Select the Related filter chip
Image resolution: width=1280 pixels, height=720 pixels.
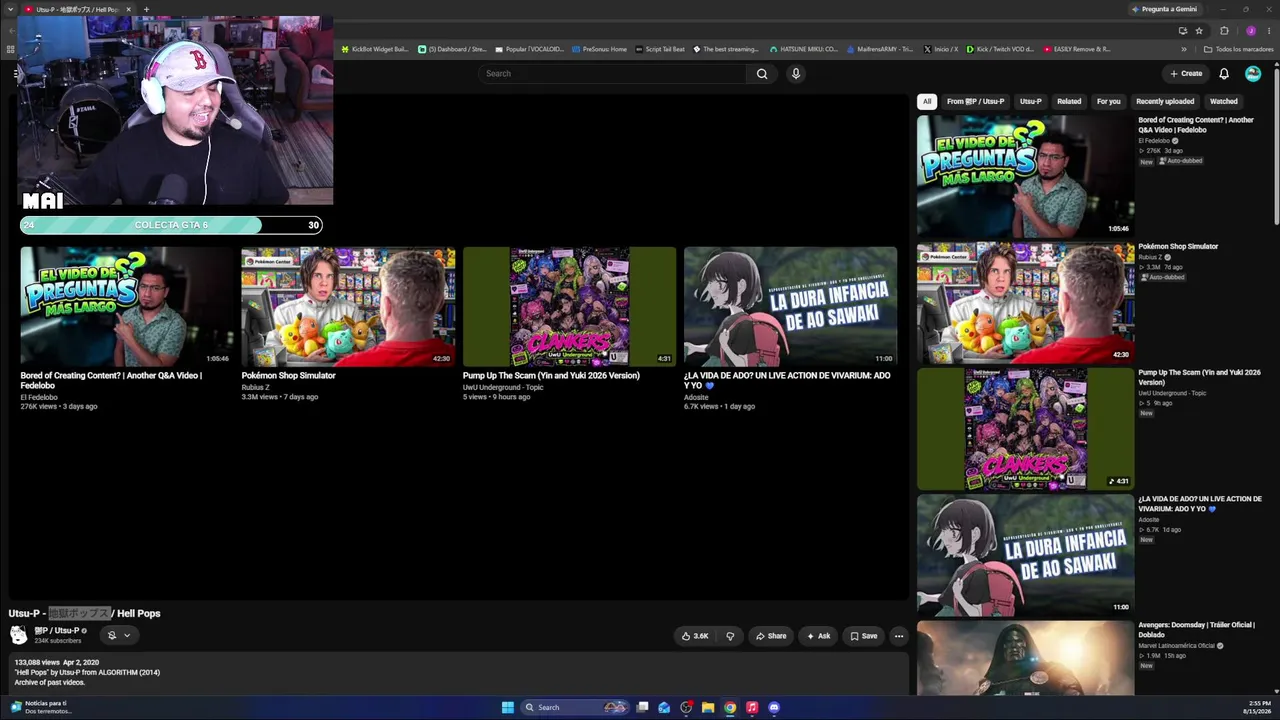1069,101
